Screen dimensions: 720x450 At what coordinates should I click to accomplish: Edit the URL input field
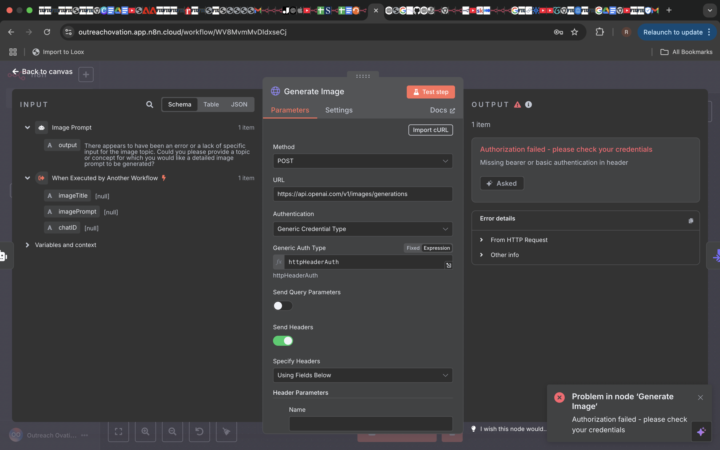click(x=362, y=194)
